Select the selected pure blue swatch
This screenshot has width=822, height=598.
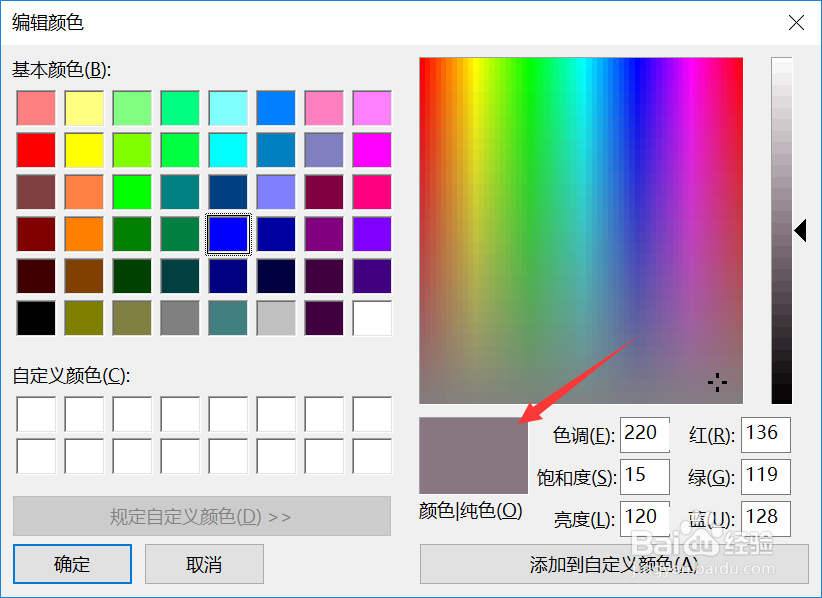click(x=228, y=234)
